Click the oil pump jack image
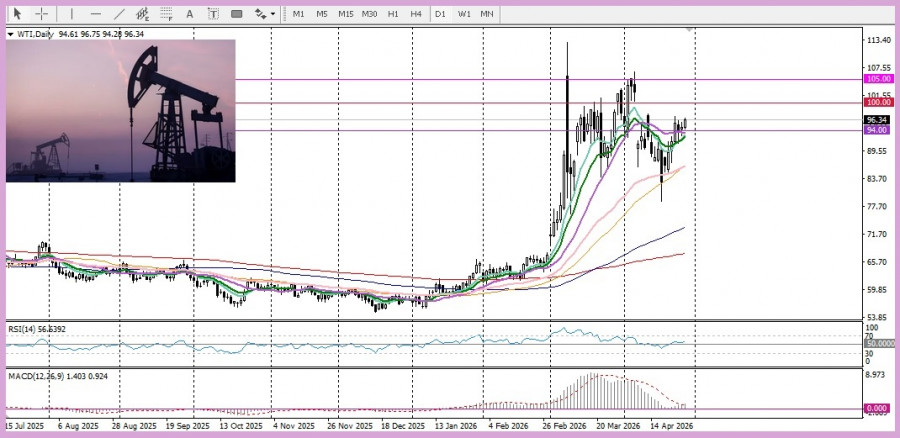Viewport: 900px width, 438px height. [x=120, y=110]
